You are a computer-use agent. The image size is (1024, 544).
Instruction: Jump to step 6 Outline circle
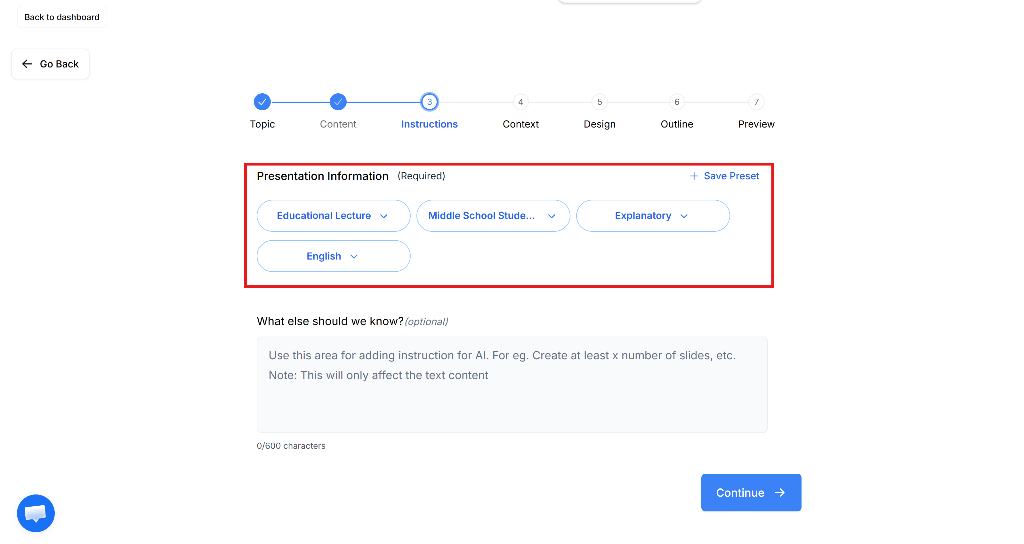(677, 102)
